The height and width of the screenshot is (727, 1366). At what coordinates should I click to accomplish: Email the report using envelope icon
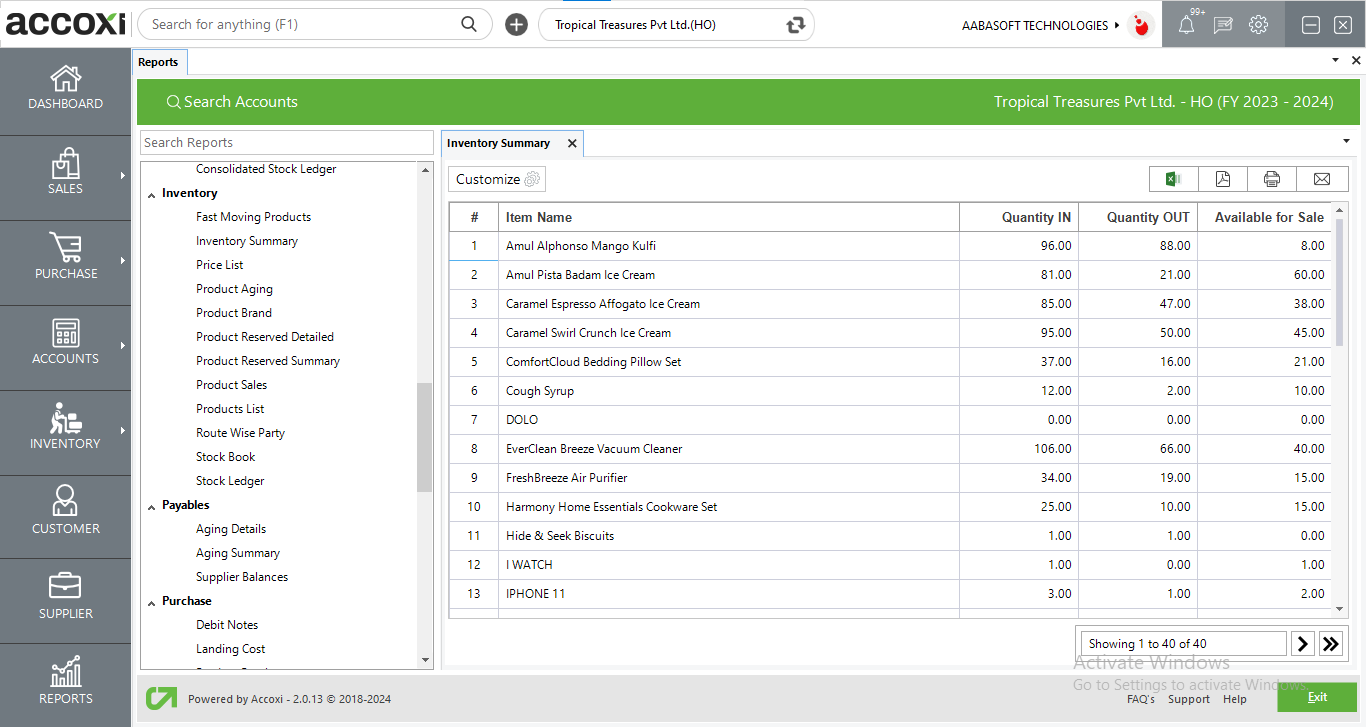pyautogui.click(x=1322, y=179)
